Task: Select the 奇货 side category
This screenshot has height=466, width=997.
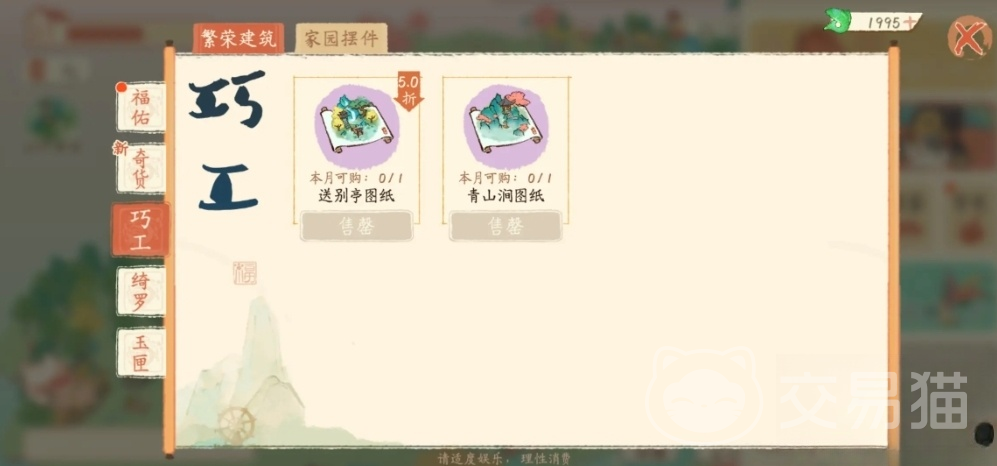Action: click(x=141, y=168)
